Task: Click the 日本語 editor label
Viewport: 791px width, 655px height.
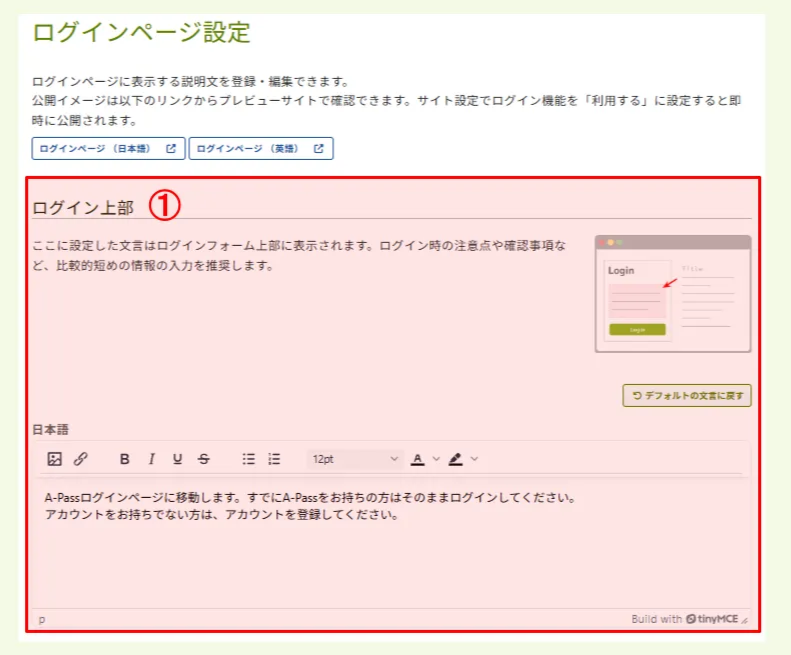Action: [50, 429]
